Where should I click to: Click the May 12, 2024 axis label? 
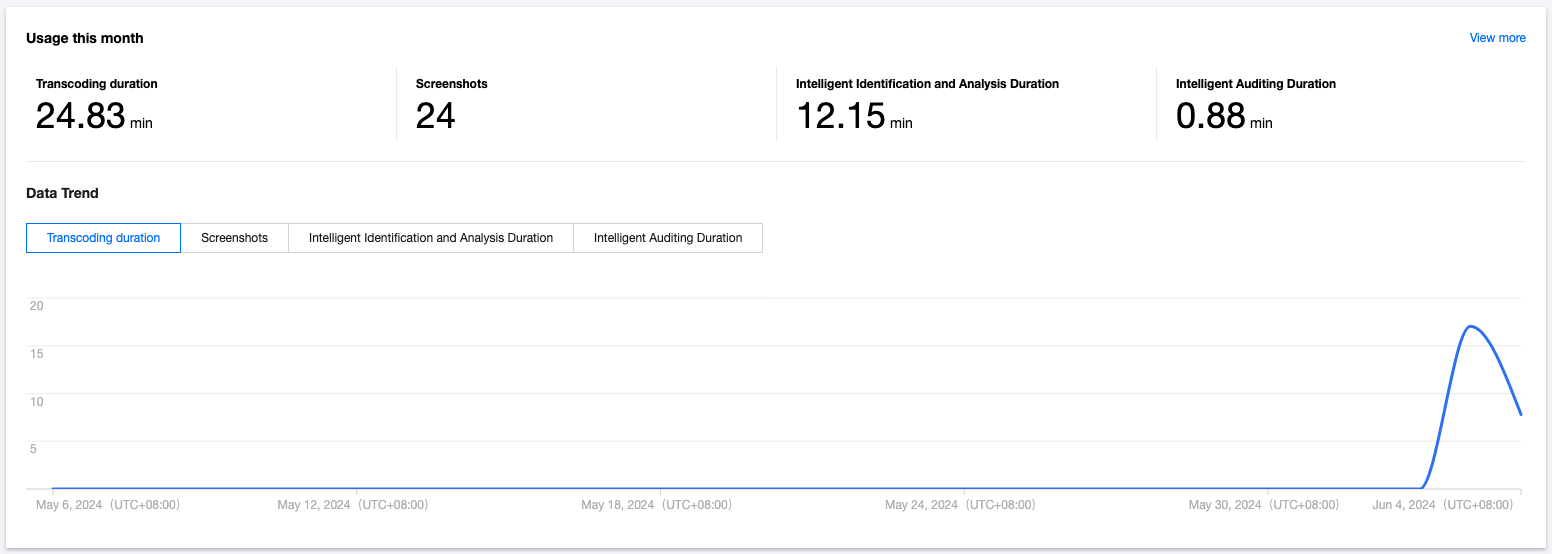point(352,505)
